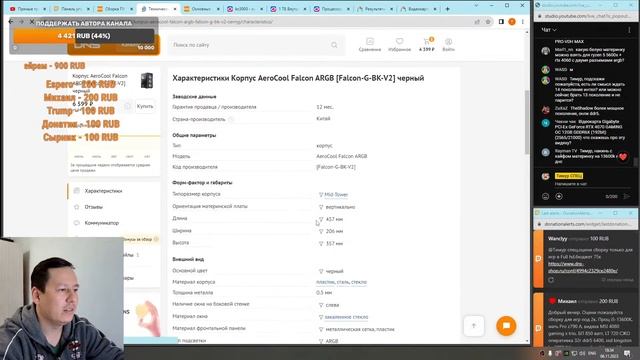Focus the 'Поиск по сайту' search field
This screenshot has height=360, width=640.
tap(256, 45)
